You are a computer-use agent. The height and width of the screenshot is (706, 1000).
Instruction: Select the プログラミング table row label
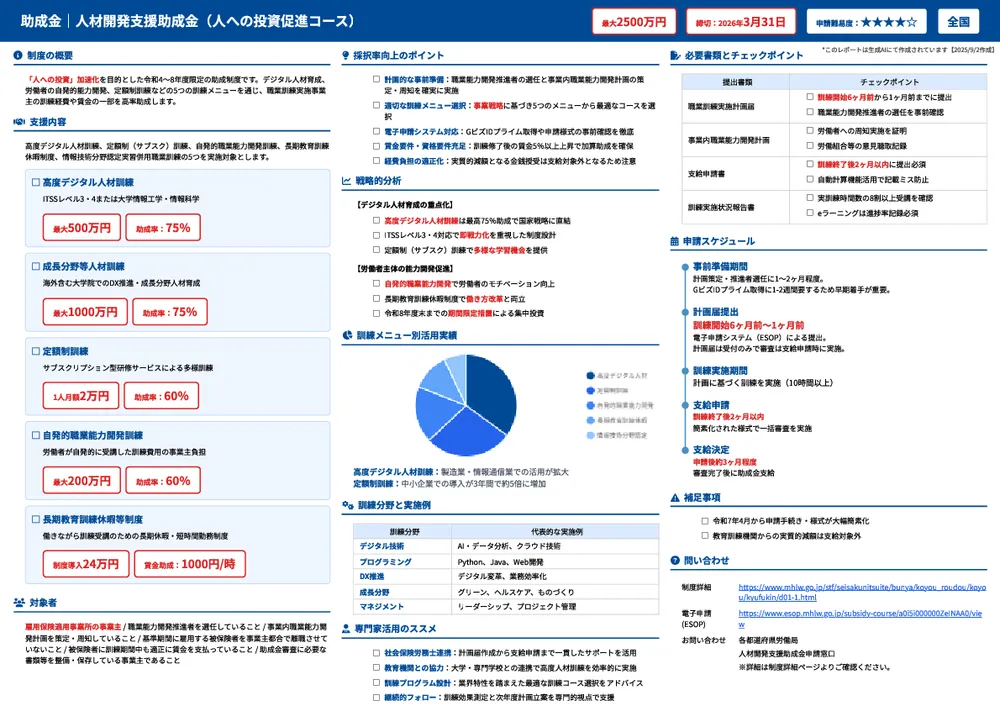(385, 563)
